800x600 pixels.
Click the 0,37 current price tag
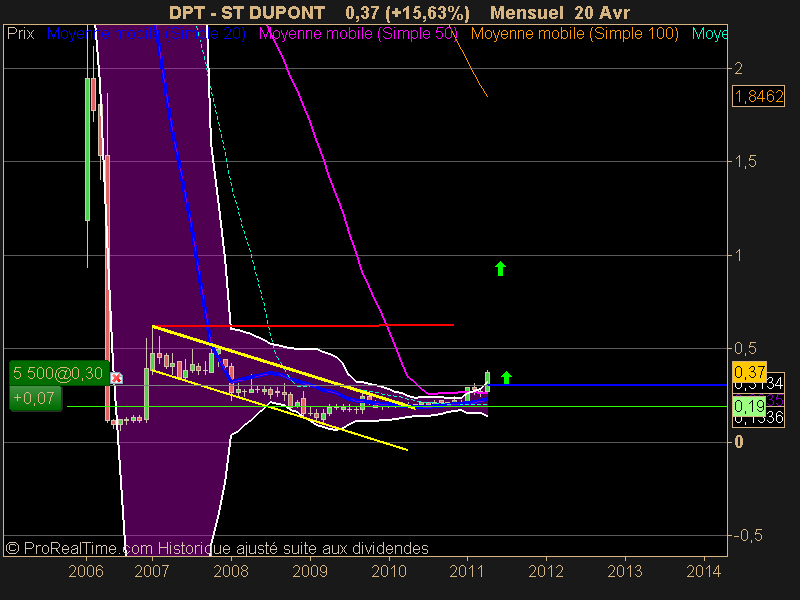(749, 372)
